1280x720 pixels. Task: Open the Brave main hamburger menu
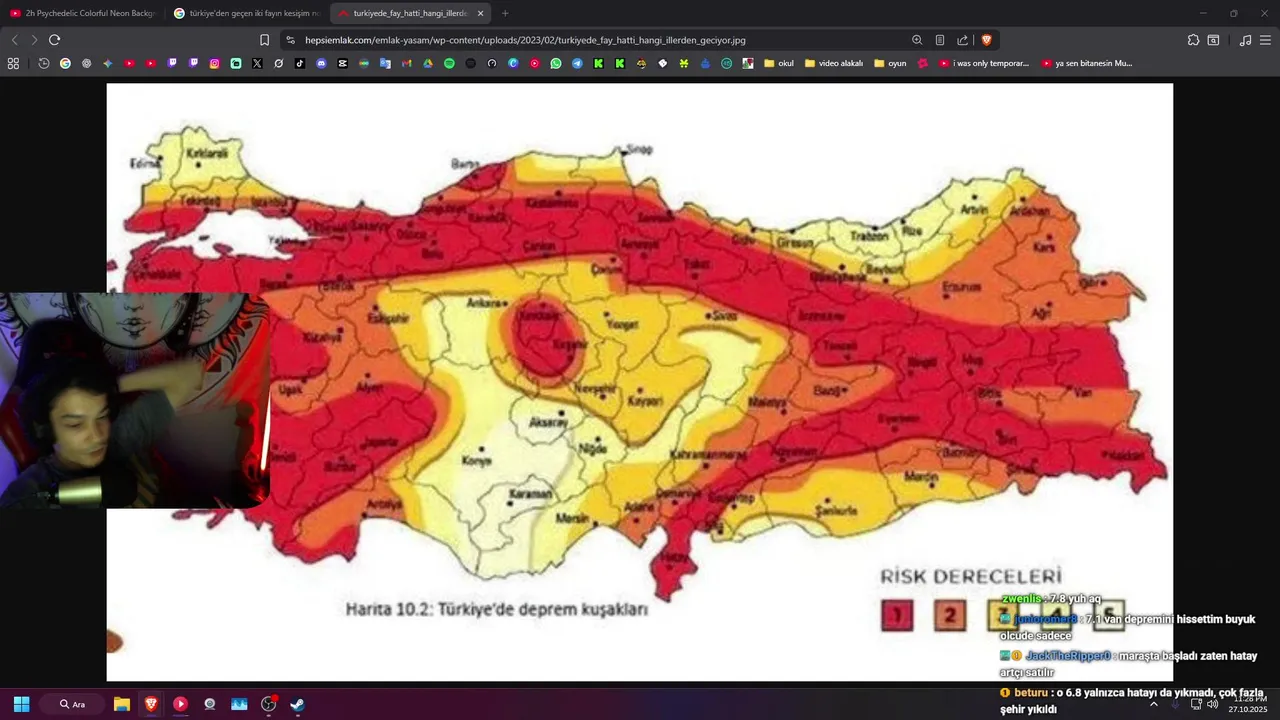[x=1265, y=40]
